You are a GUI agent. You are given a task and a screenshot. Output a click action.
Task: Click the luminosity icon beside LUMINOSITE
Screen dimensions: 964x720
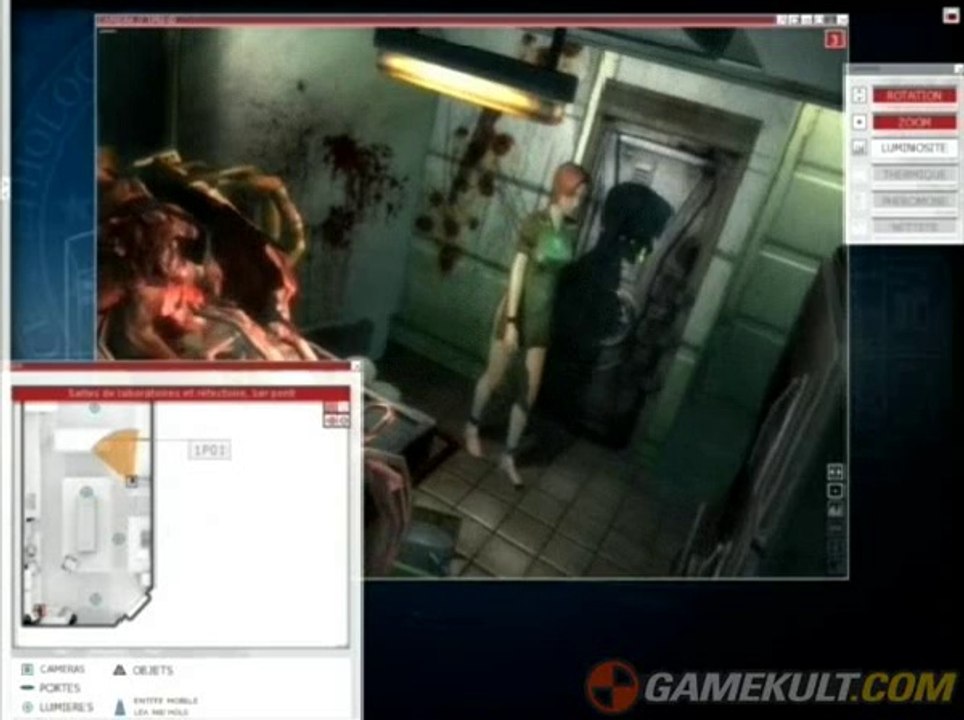coord(859,148)
